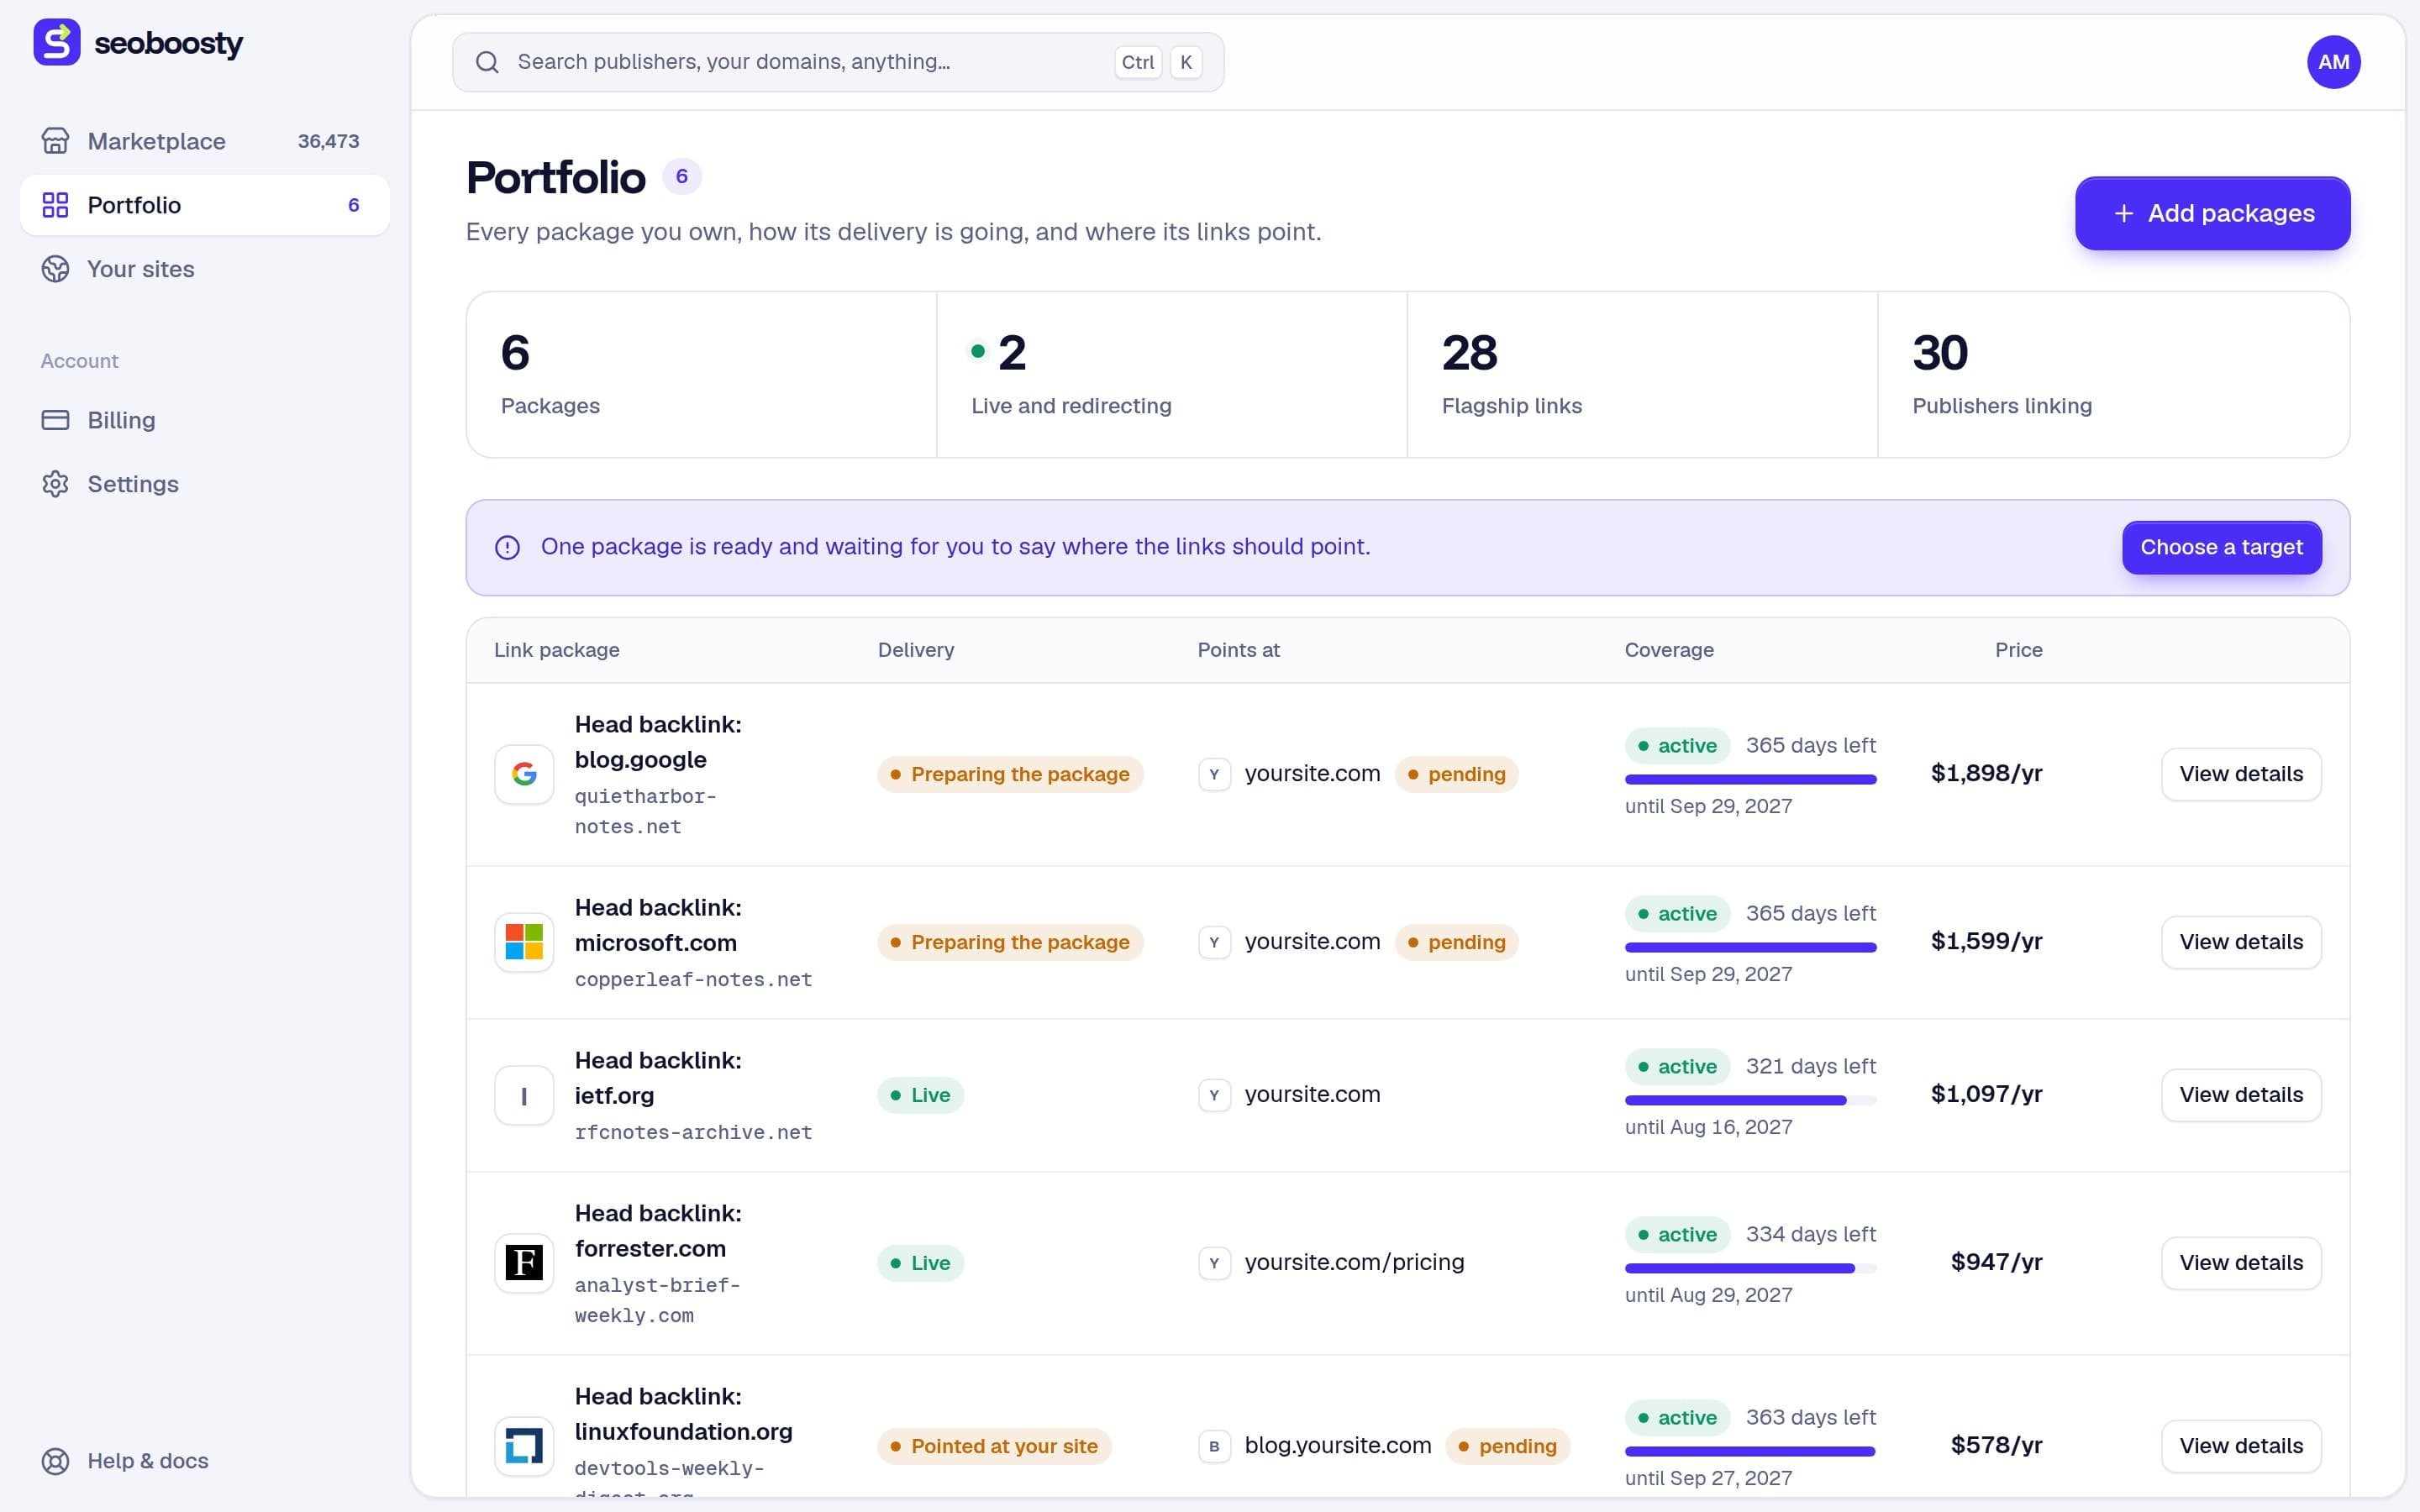Click the search magnifier icon
2420x1512 pixels.
[x=487, y=62]
